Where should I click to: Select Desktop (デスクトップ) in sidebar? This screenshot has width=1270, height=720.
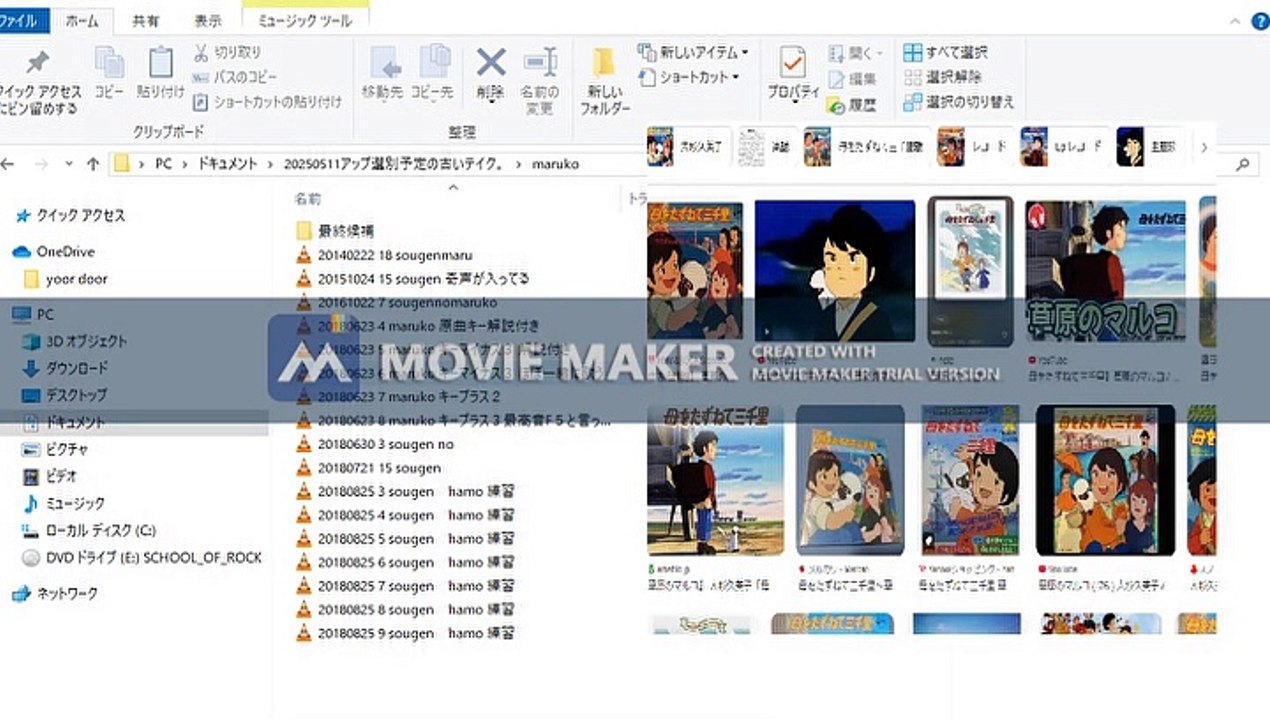64,395
